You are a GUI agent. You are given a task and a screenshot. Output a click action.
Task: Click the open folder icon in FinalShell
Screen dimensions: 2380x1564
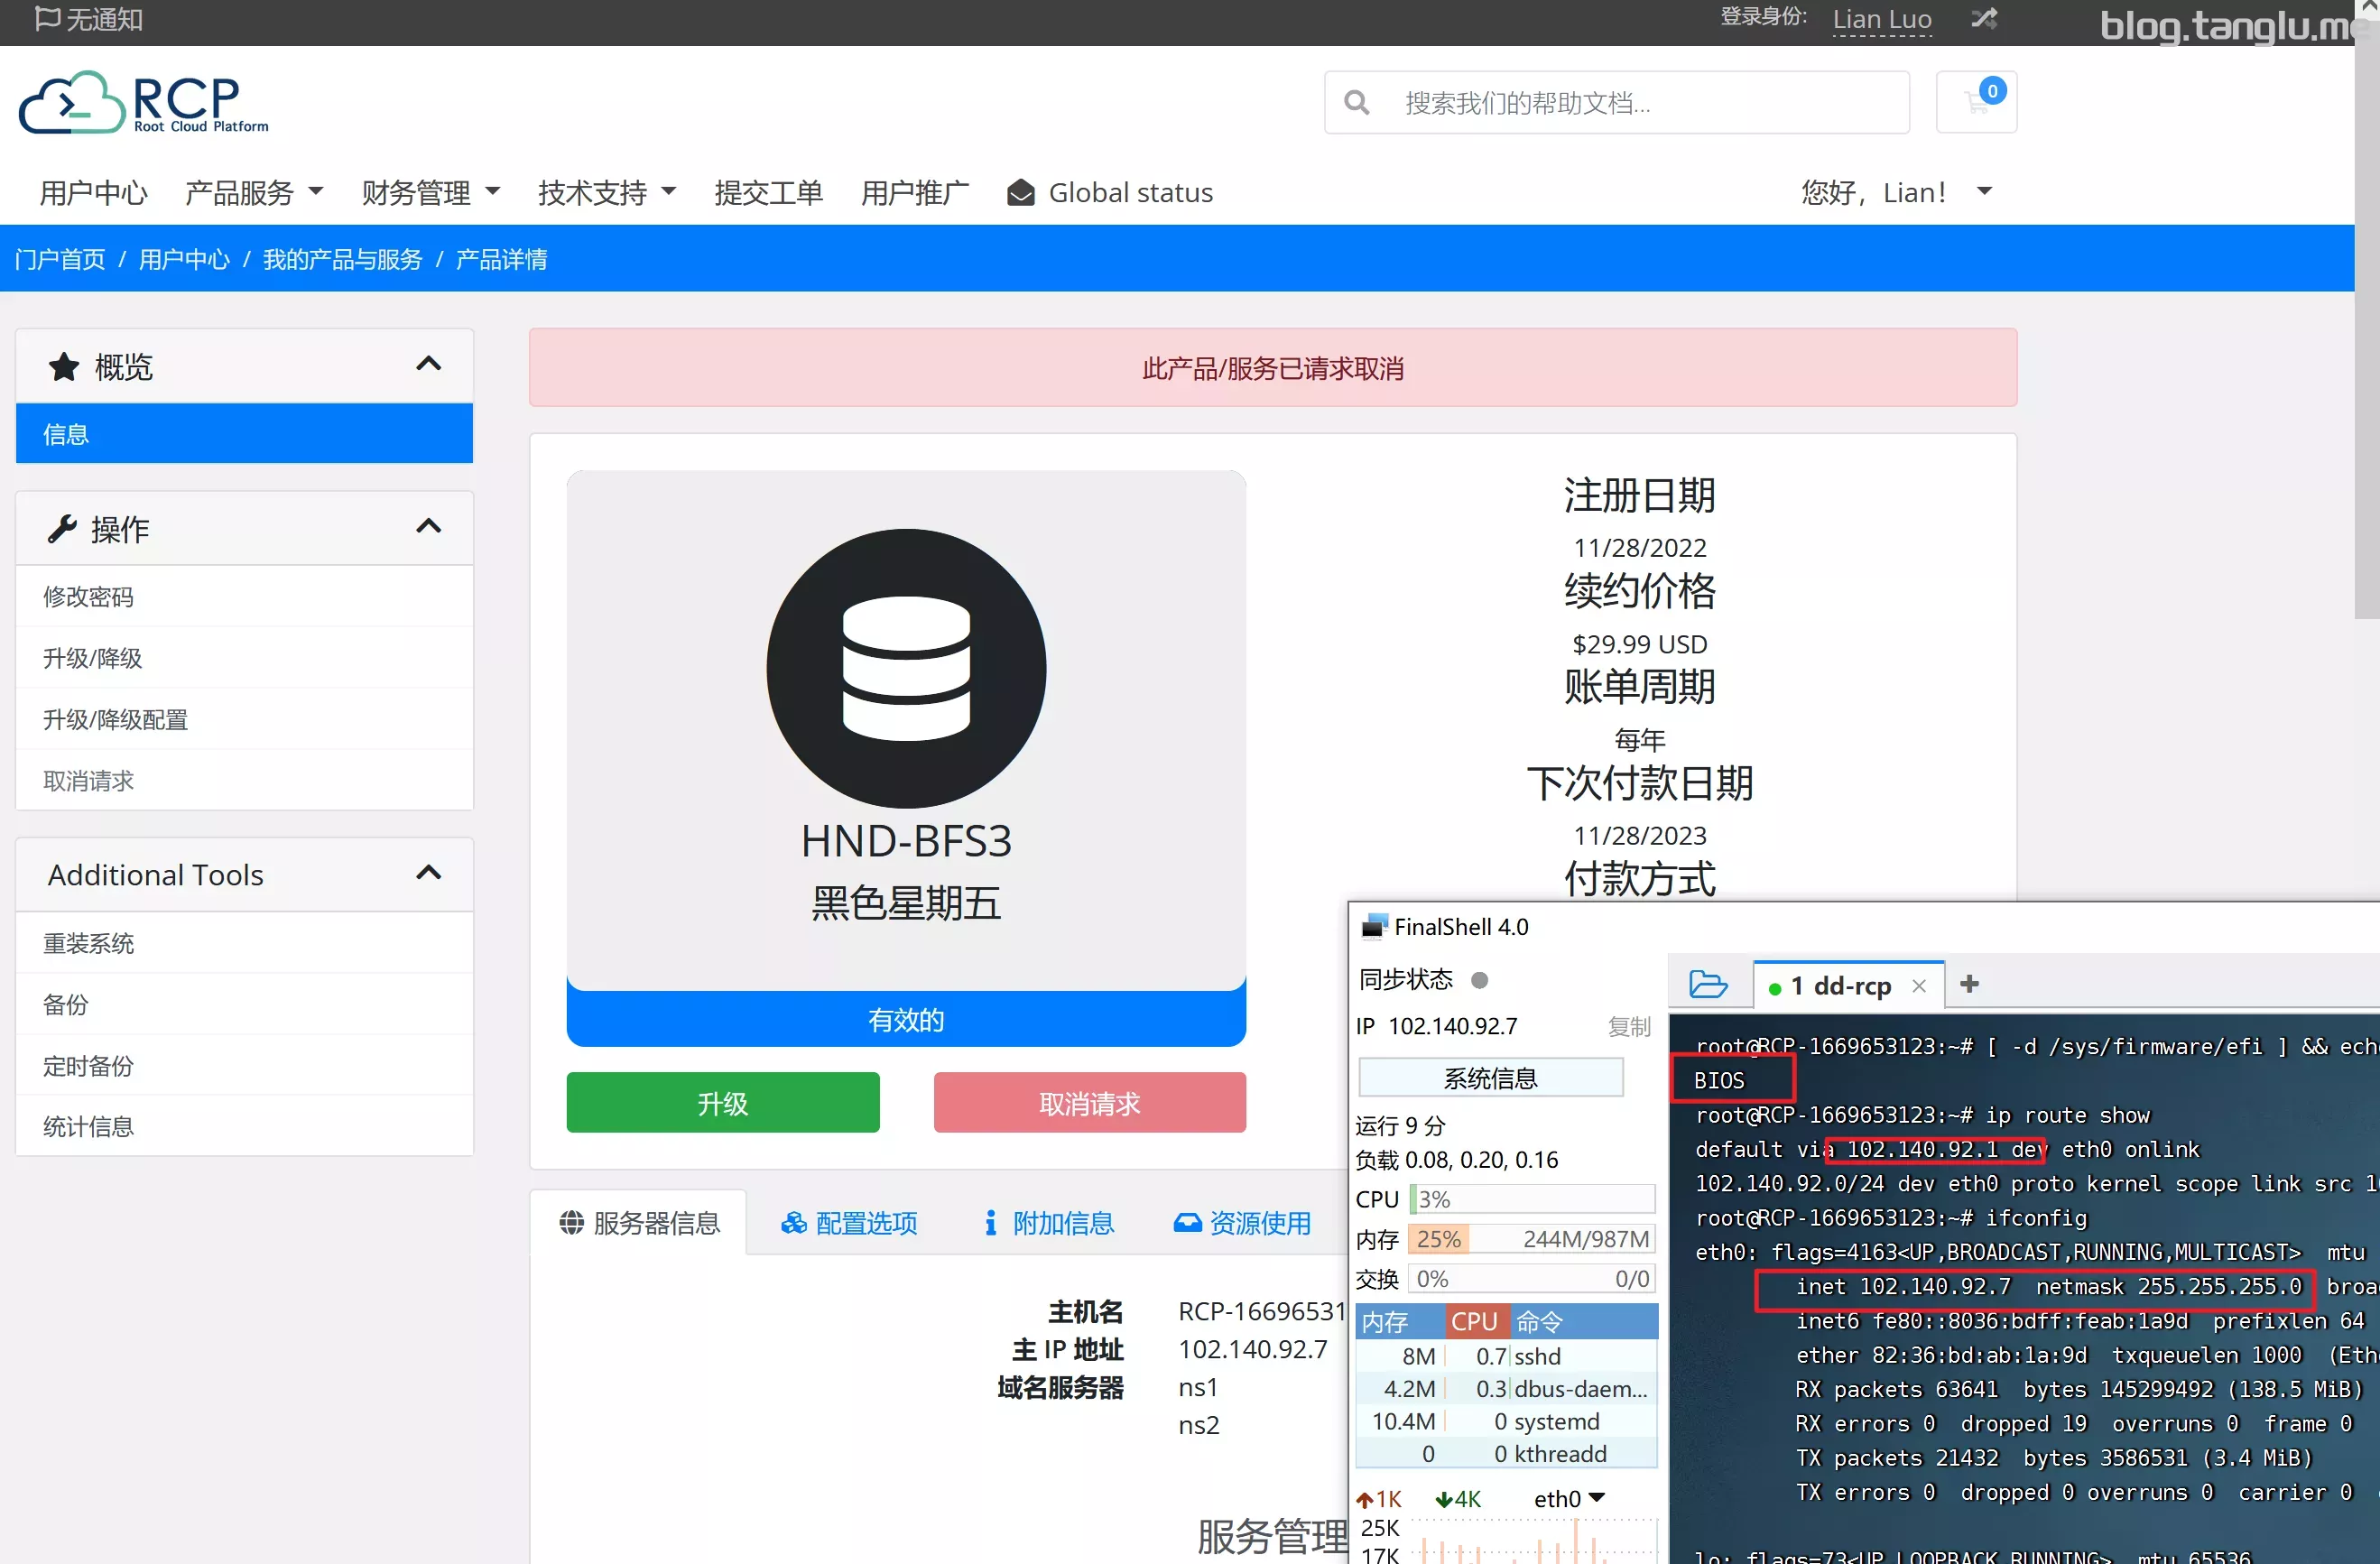point(1707,985)
